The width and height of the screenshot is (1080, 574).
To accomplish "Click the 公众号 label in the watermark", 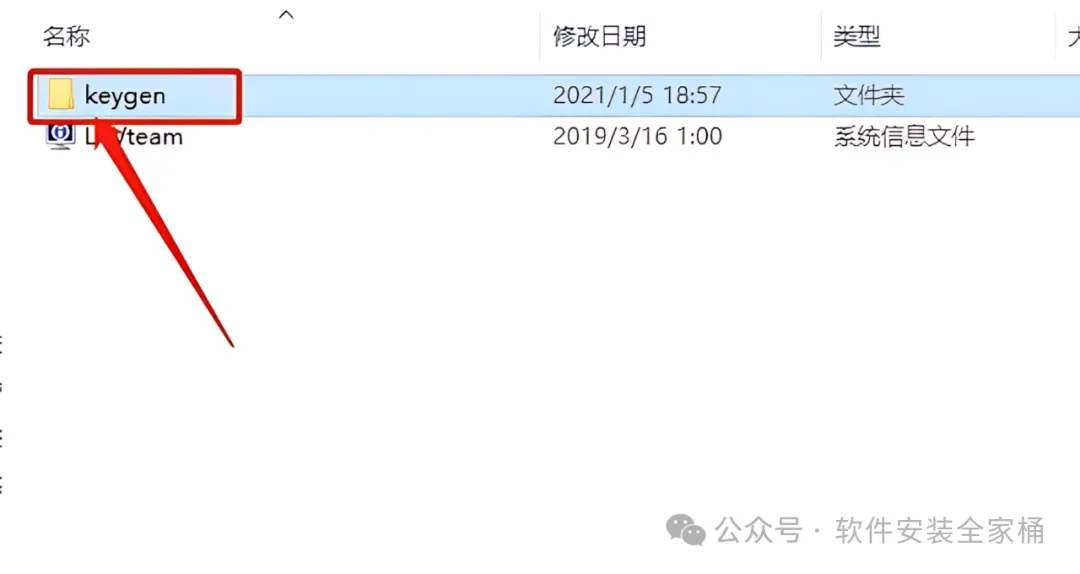I will [758, 531].
